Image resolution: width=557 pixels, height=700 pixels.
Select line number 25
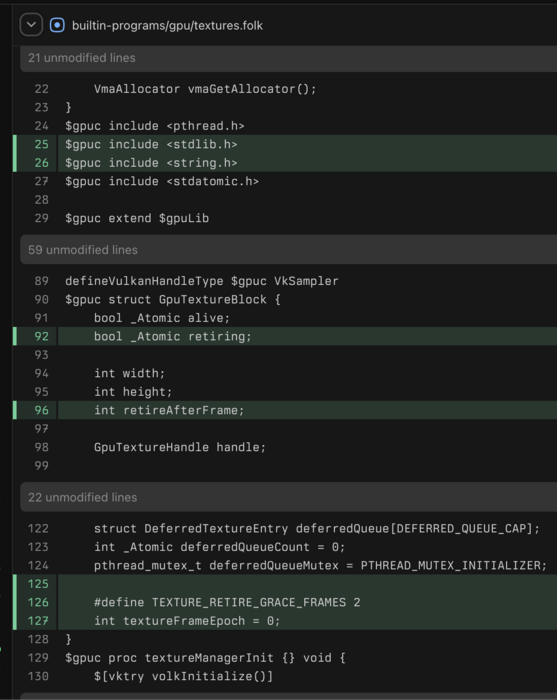click(42, 144)
